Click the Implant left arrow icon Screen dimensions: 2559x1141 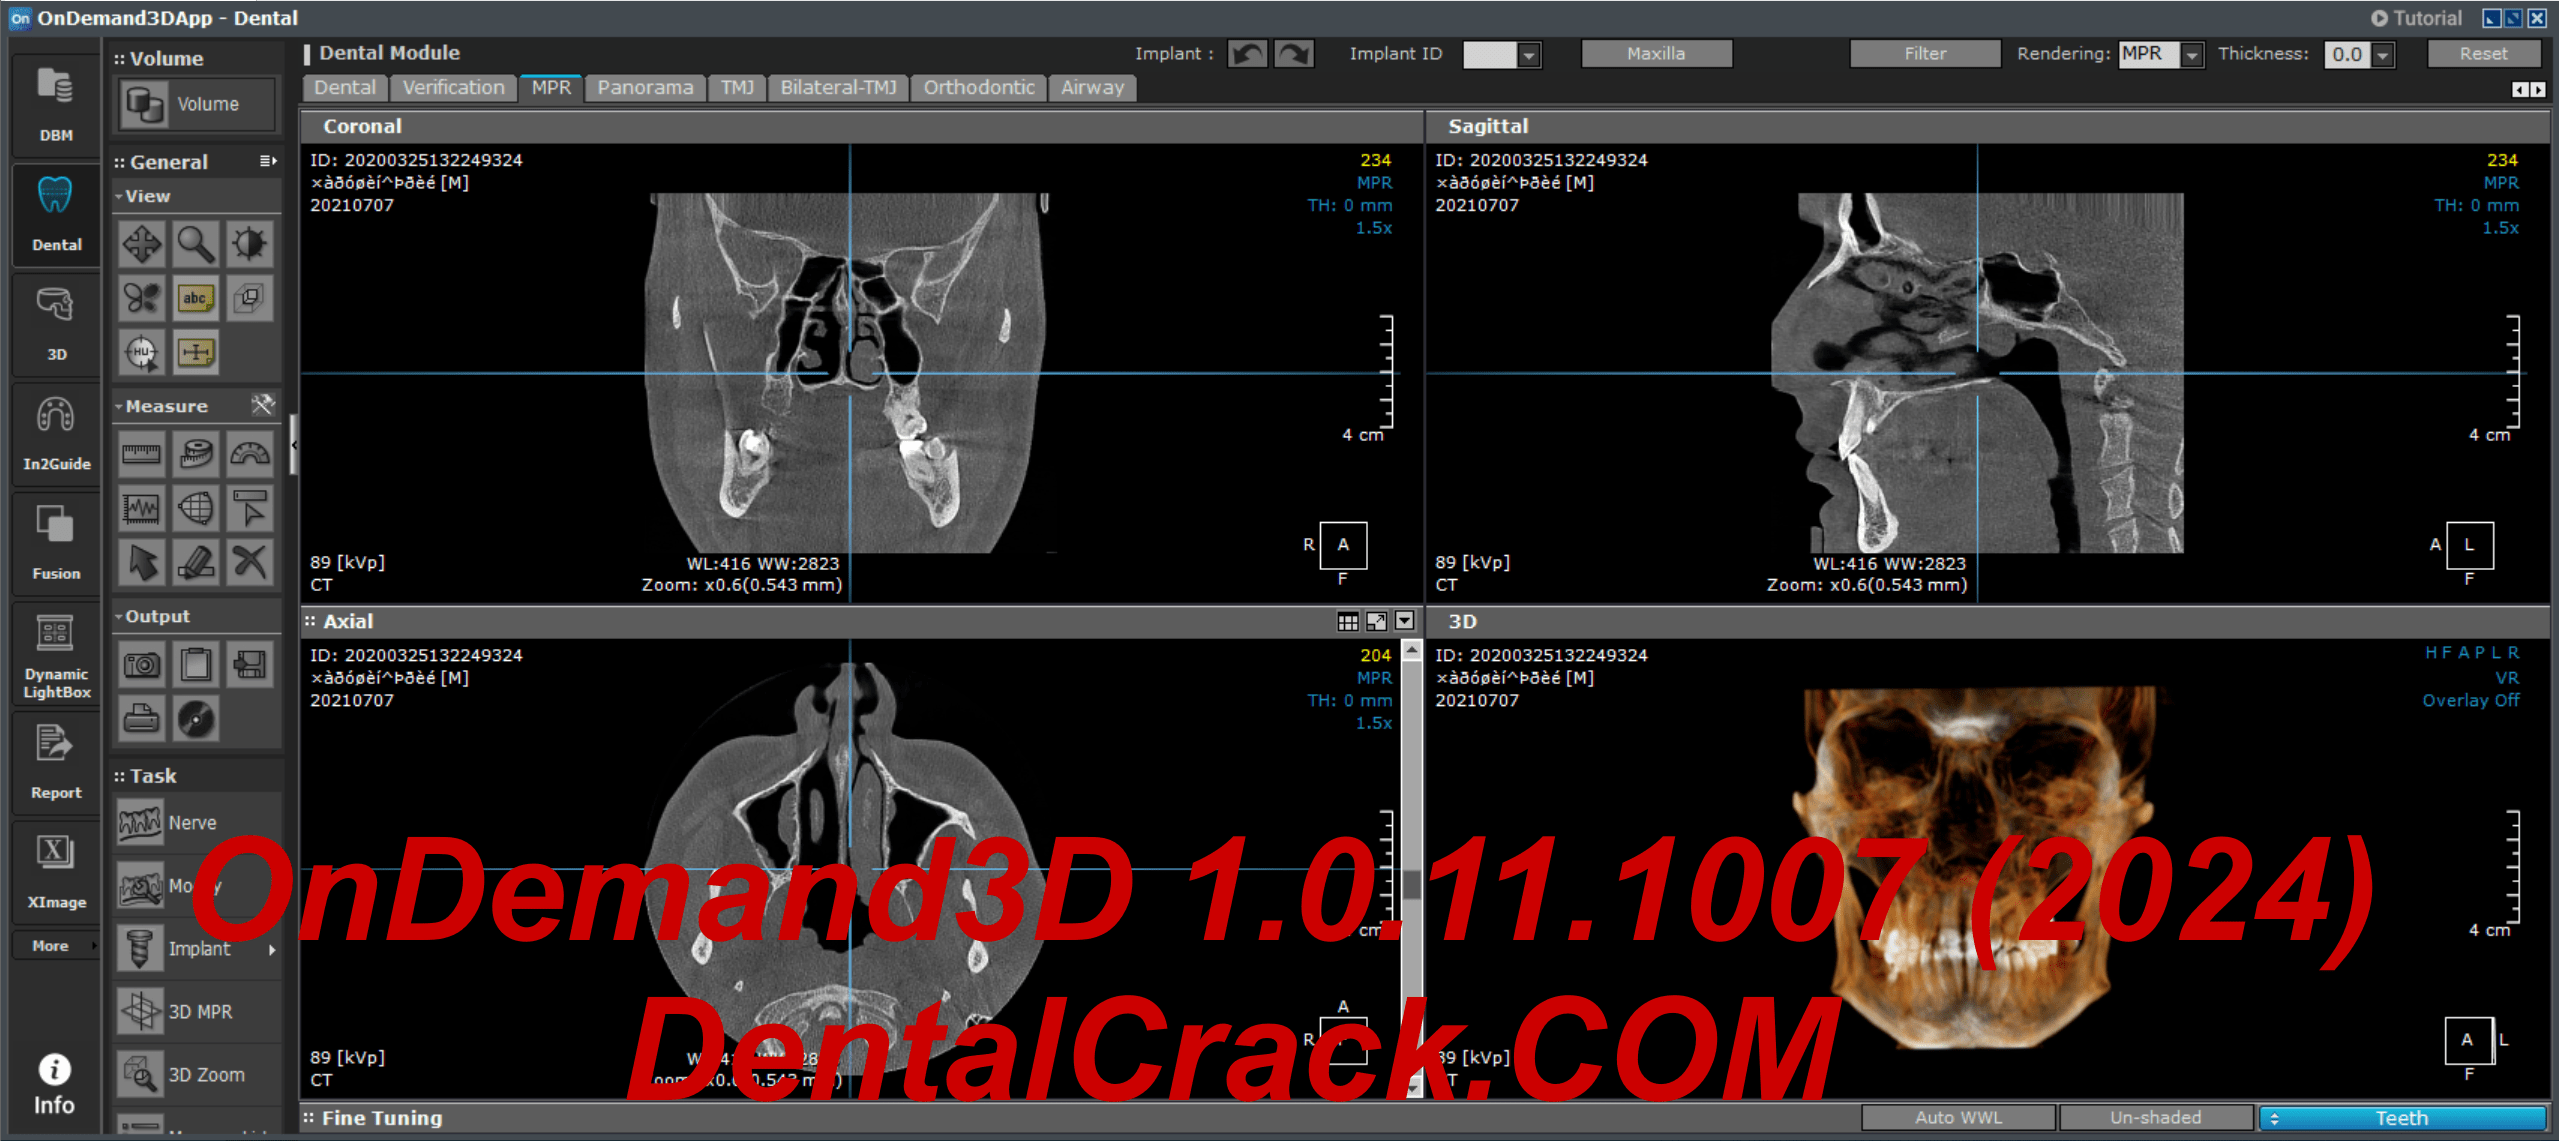(x=1245, y=55)
